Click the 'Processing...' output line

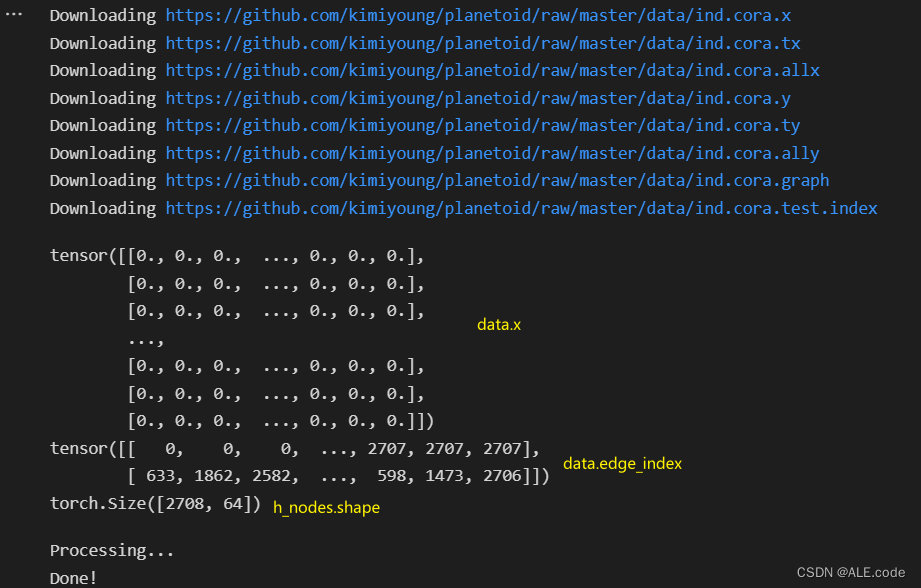[112, 551]
